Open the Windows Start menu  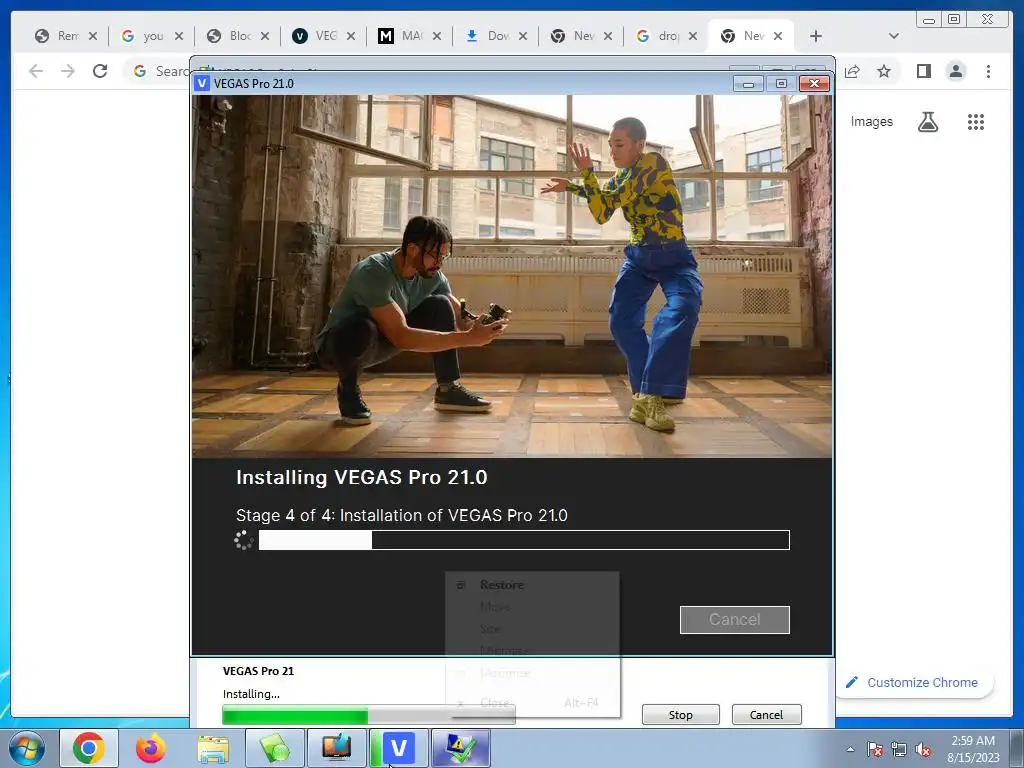coord(27,748)
